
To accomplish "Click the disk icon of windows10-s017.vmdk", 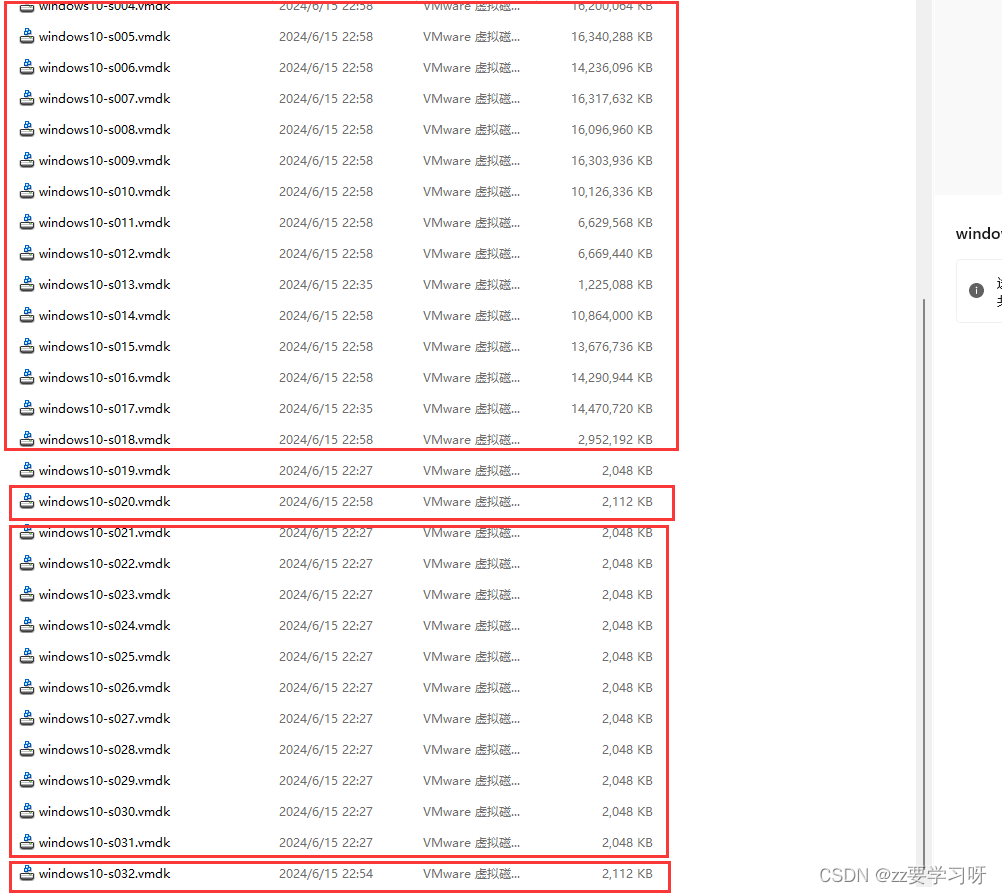I will point(27,408).
